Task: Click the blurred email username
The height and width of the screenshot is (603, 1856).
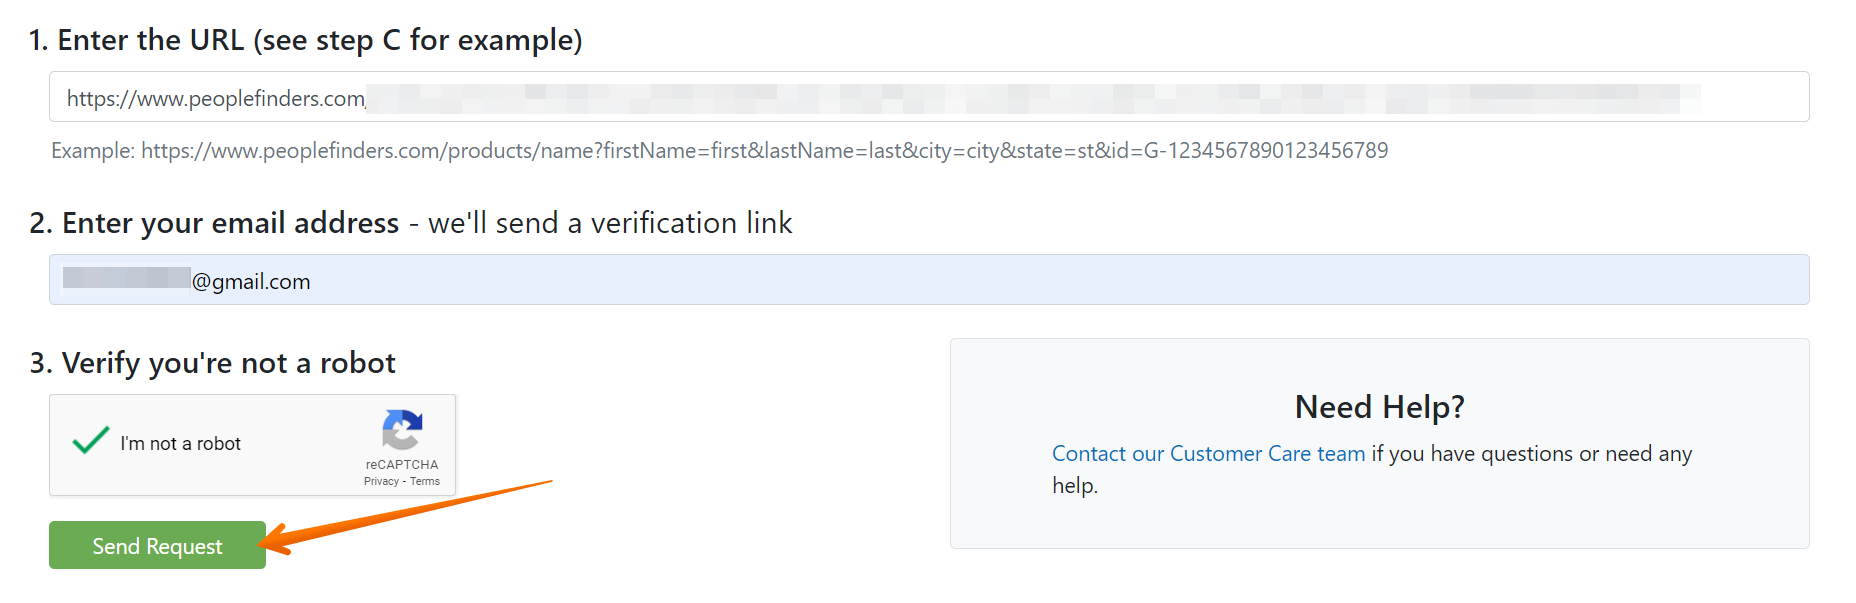Action: (127, 278)
